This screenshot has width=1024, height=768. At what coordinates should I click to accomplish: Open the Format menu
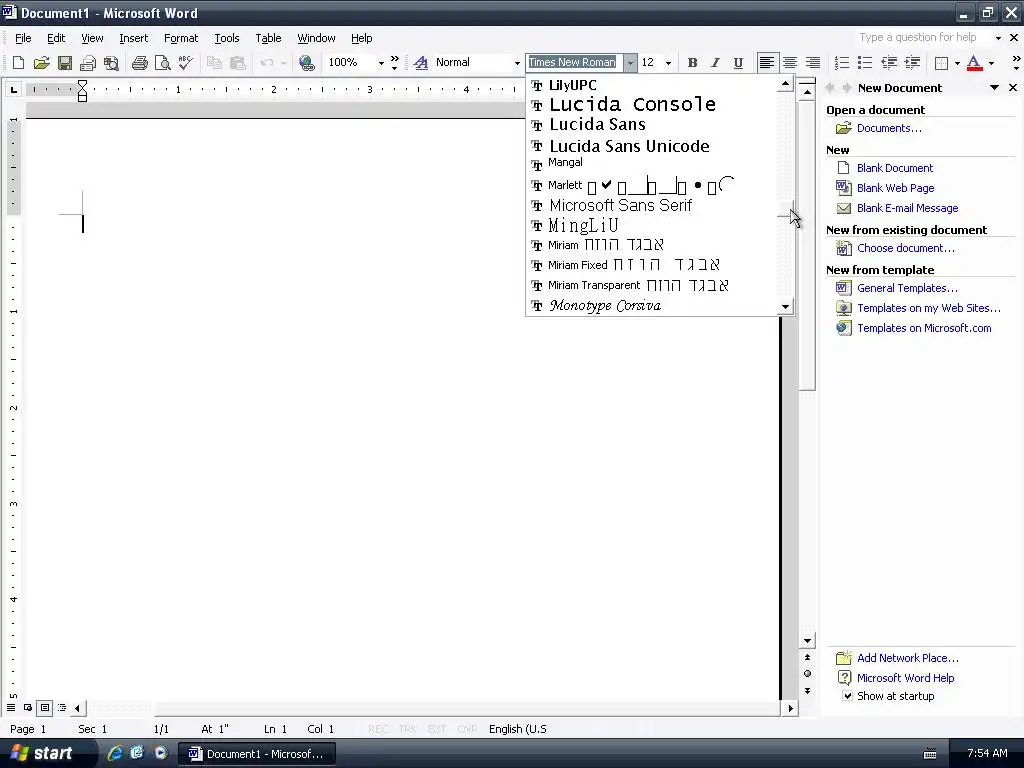pyautogui.click(x=181, y=38)
